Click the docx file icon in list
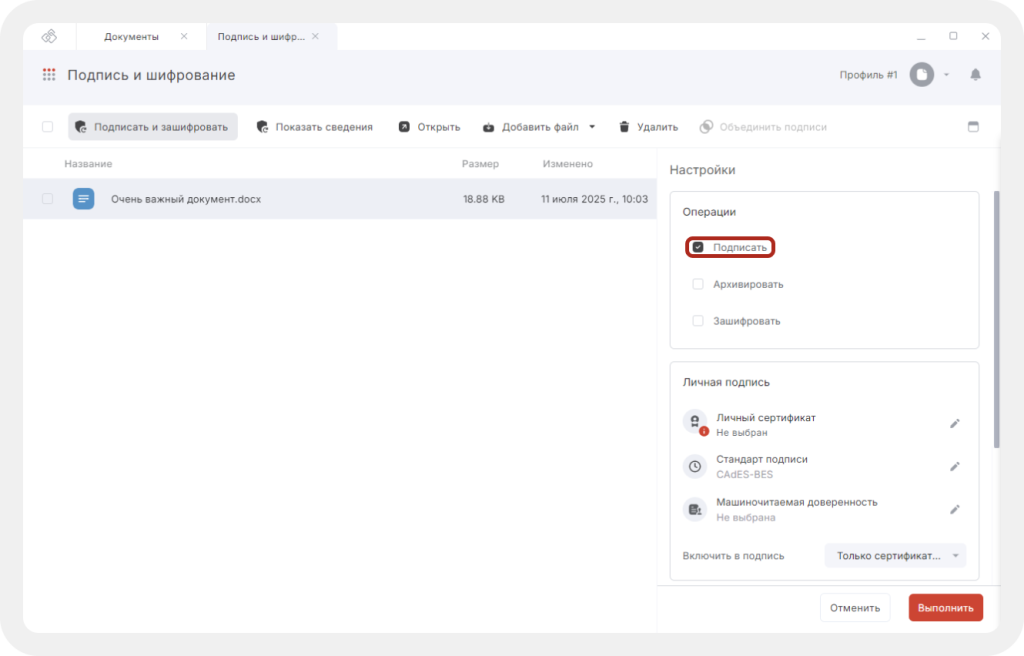Screen dimensions: 1024x656 (x=83, y=199)
